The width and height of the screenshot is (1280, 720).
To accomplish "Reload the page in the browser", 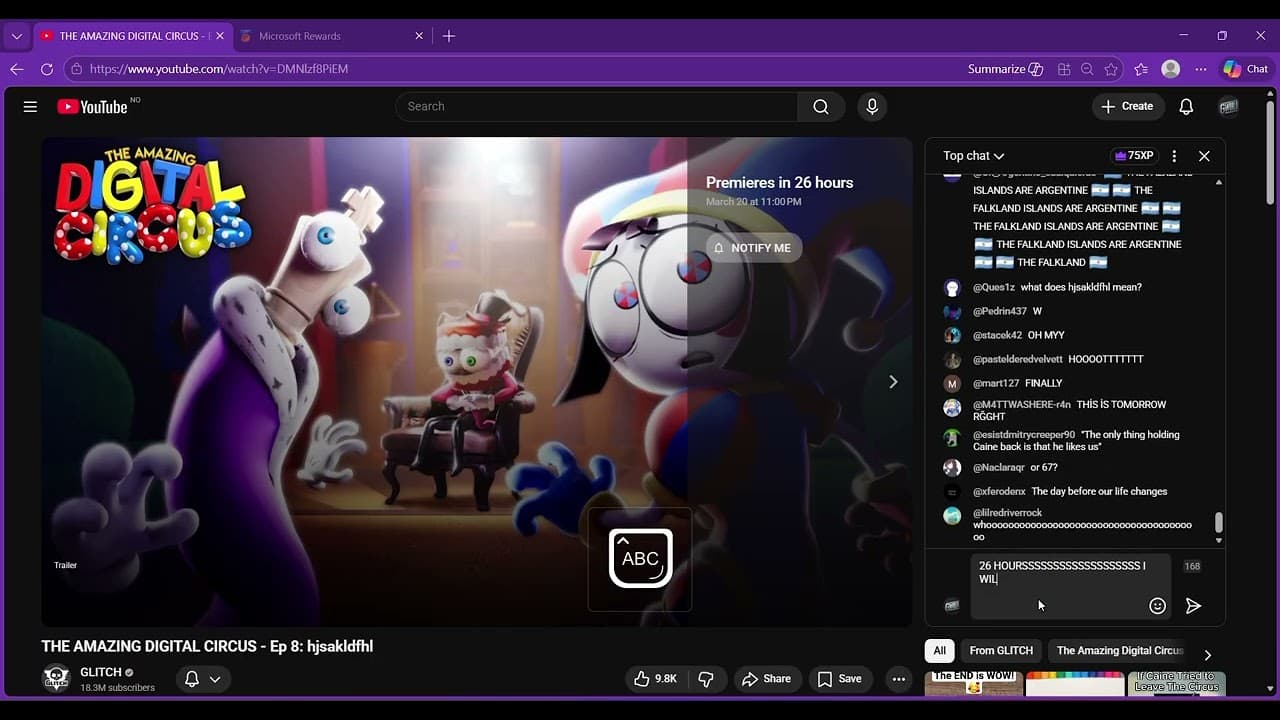I will 46,69.
